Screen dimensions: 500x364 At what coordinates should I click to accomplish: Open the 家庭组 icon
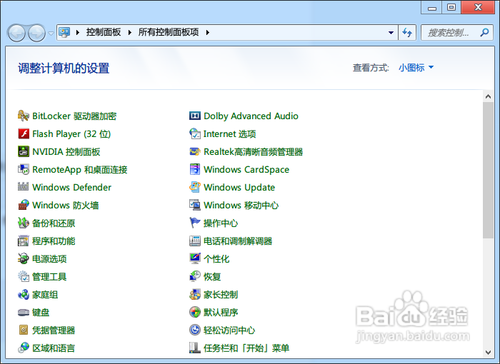(23, 294)
